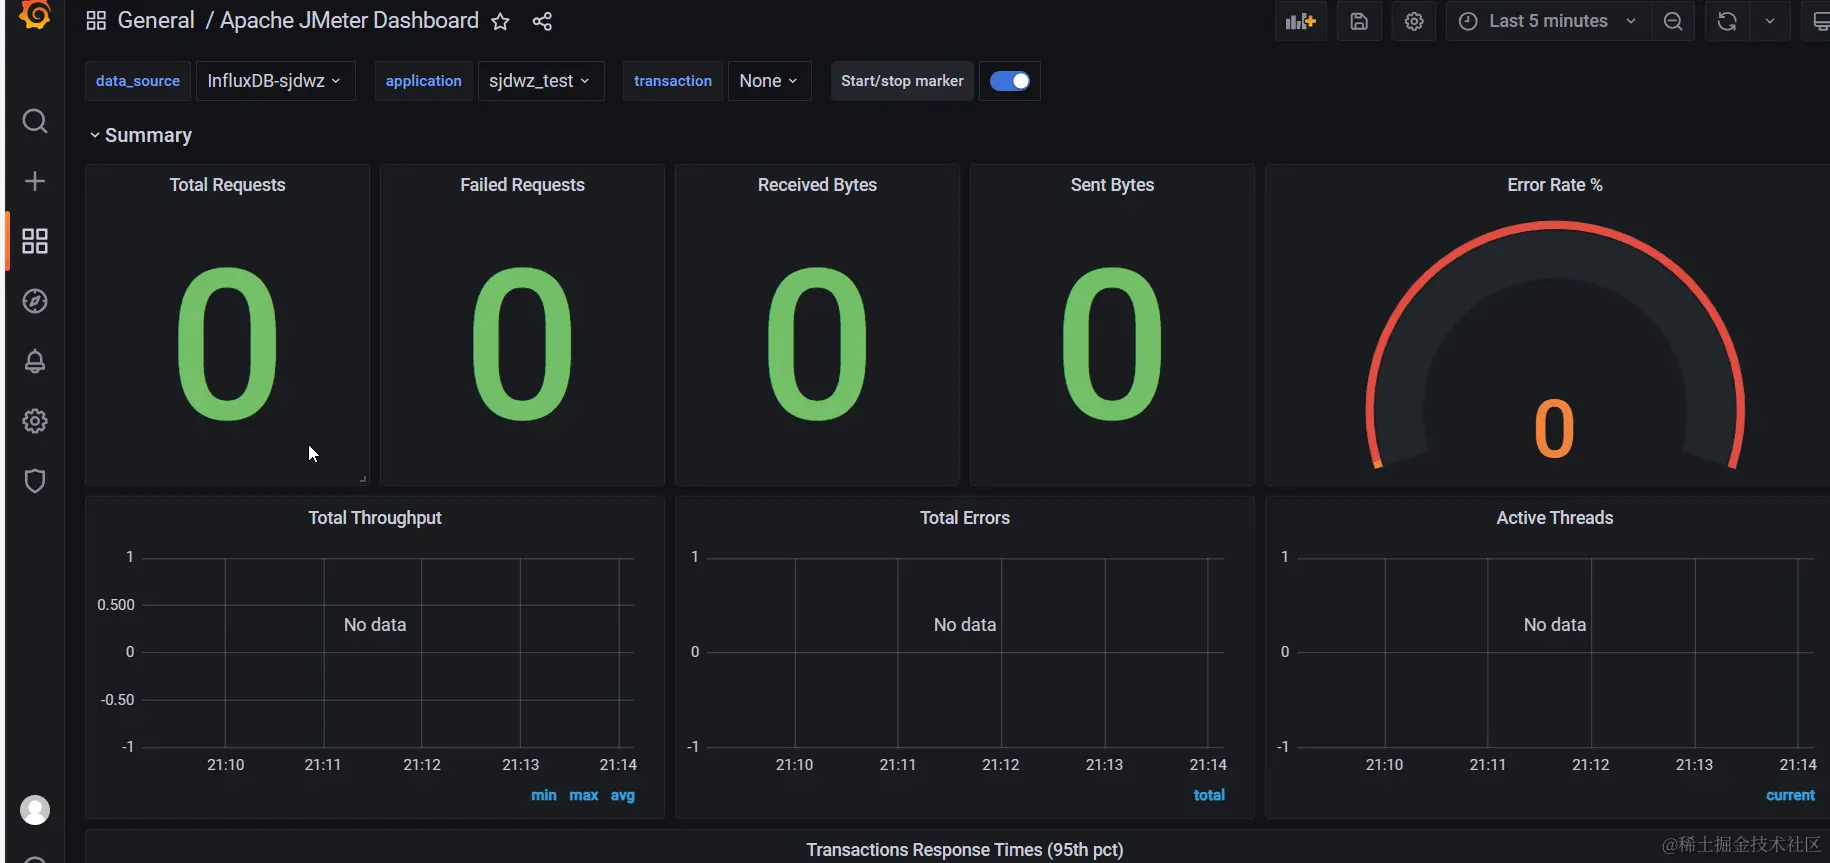1830x863 pixels.
Task: Open Total Requests panel title menu
Action: [227, 185]
